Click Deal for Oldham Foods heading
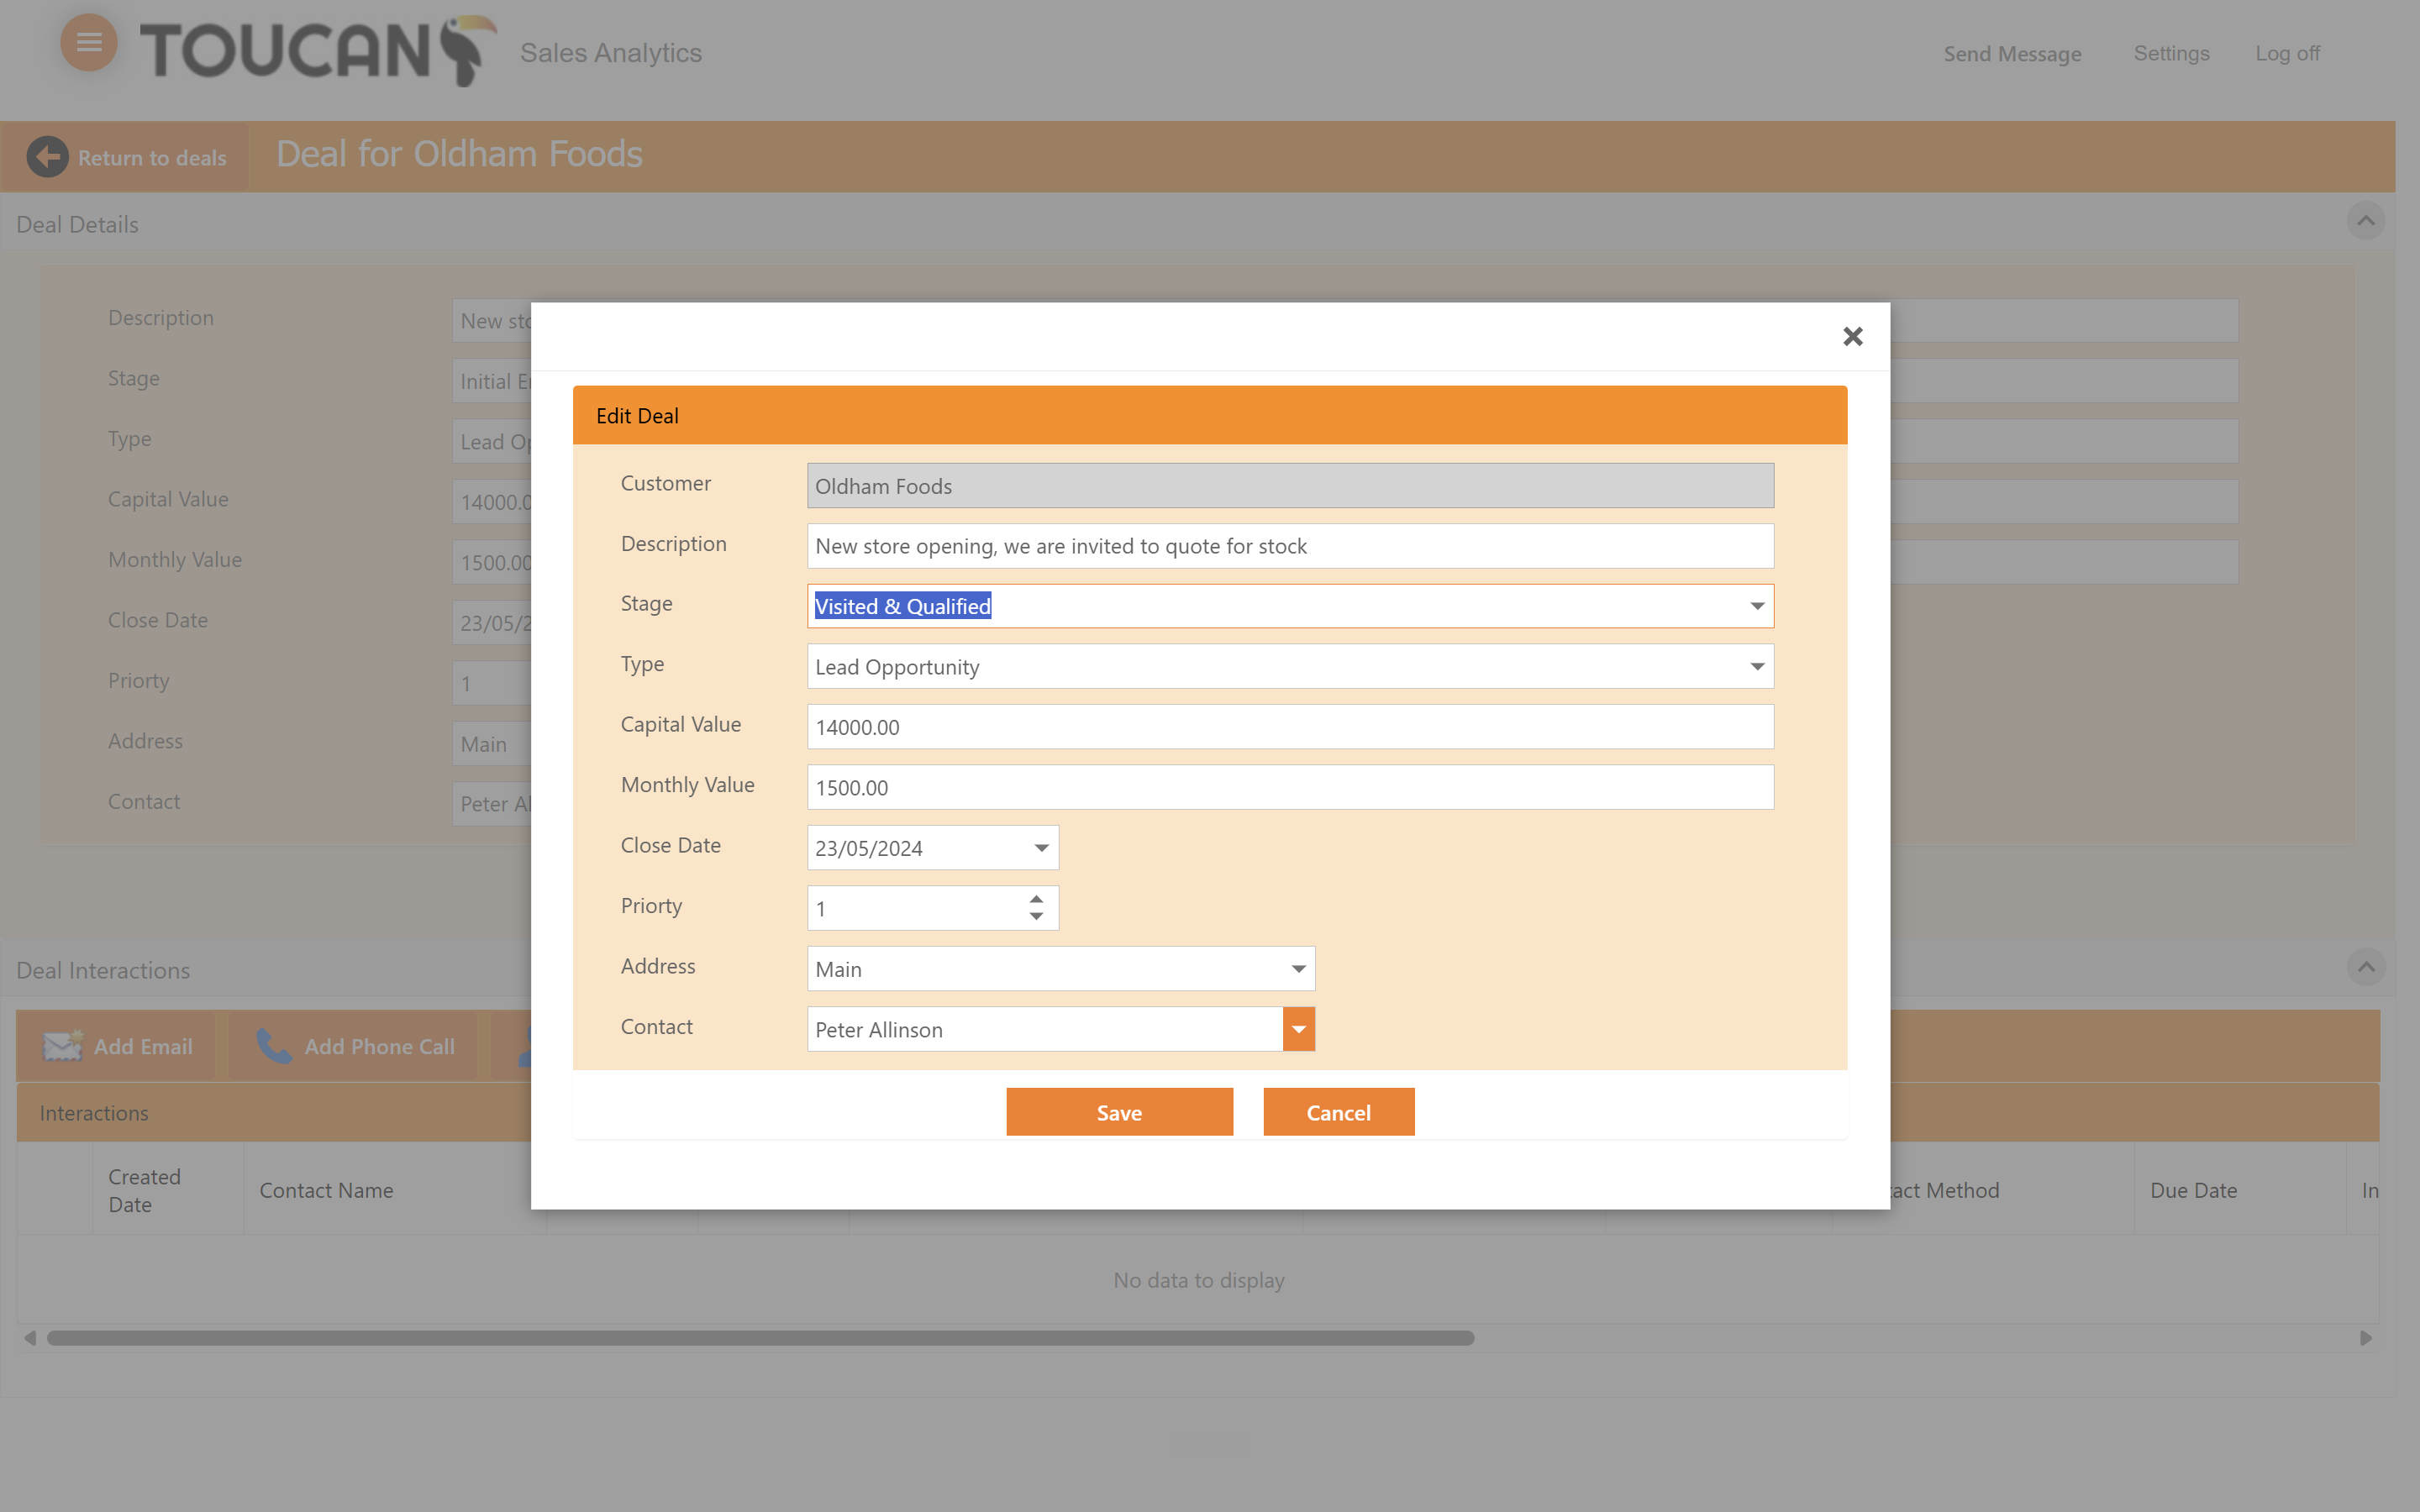The height and width of the screenshot is (1512, 2420). 459,154
